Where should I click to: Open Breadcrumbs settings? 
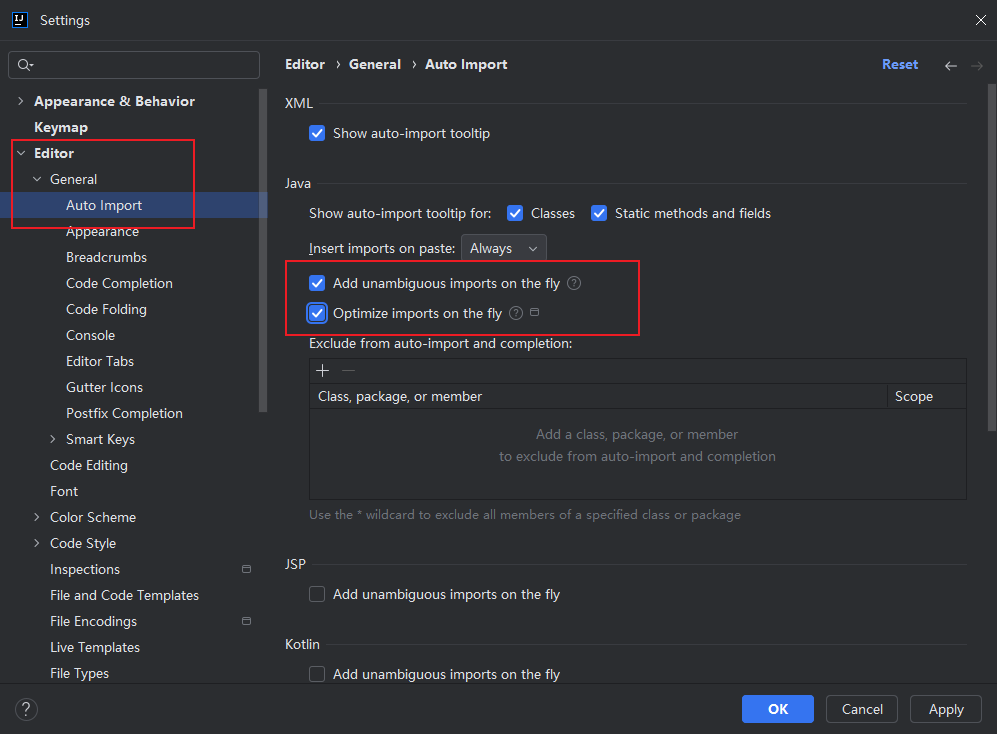tap(106, 257)
